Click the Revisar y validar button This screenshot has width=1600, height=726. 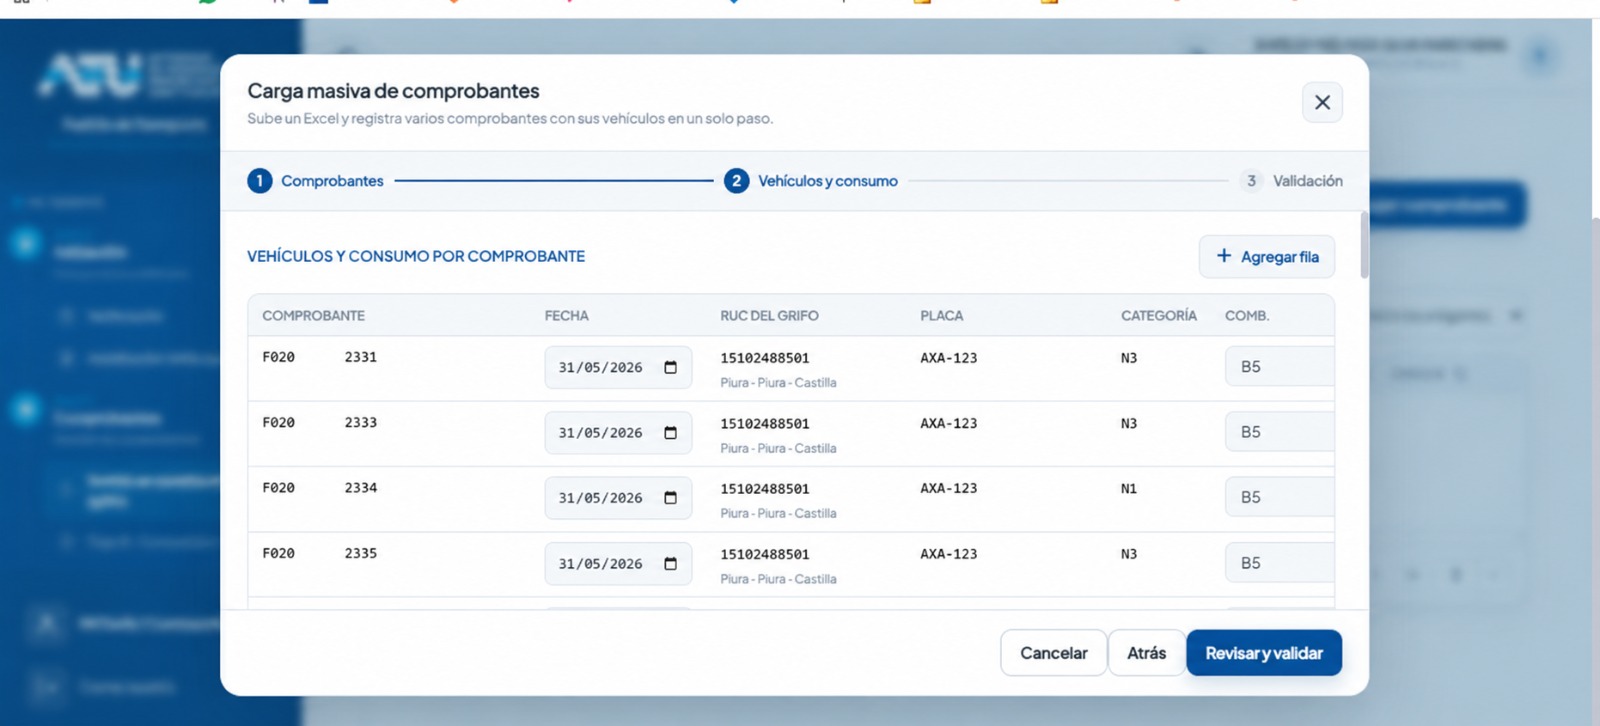point(1264,653)
